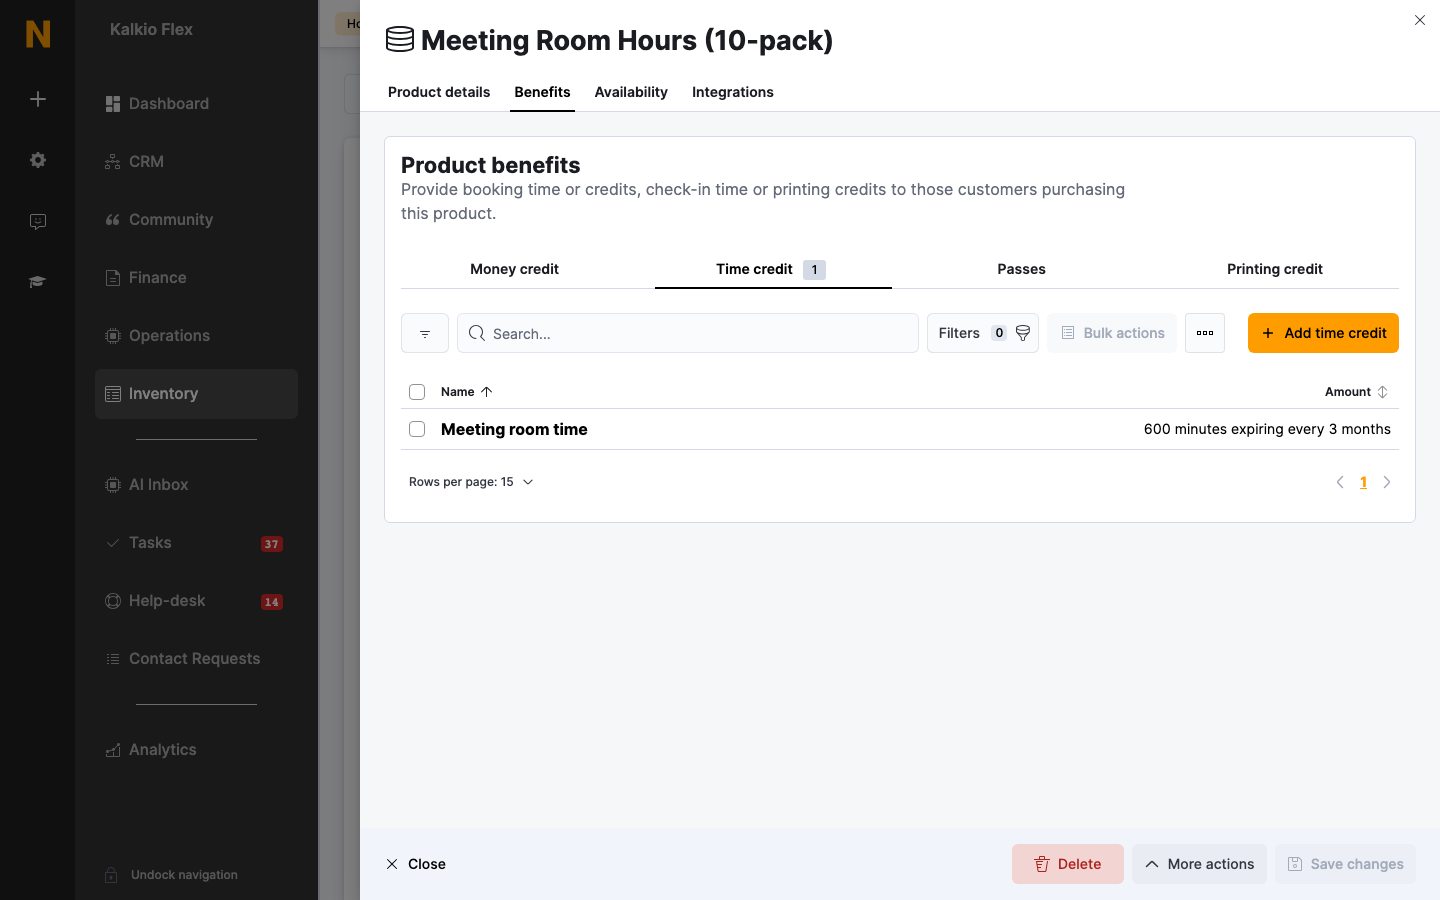Click Close button at bottom left
This screenshot has height=900, width=1440.
click(416, 864)
